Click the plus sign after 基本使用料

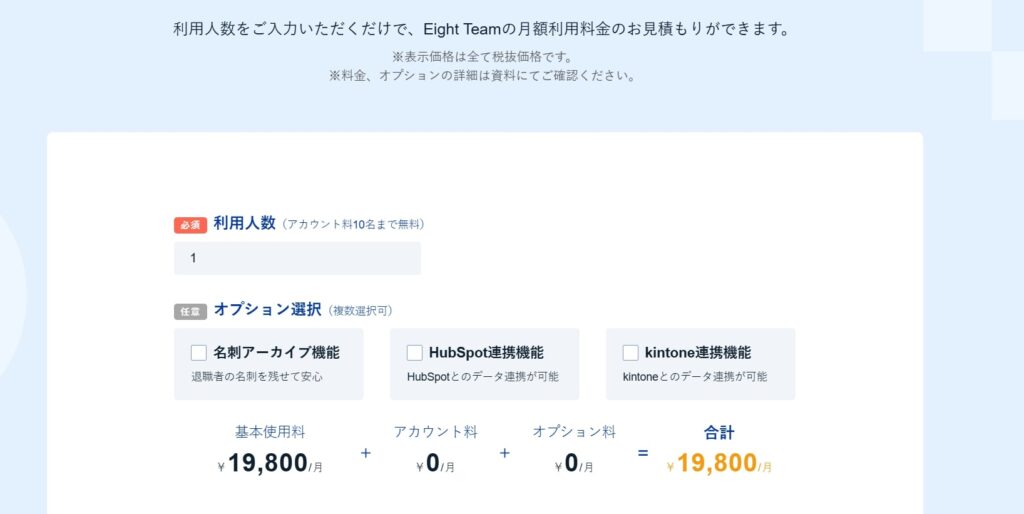[x=365, y=453]
